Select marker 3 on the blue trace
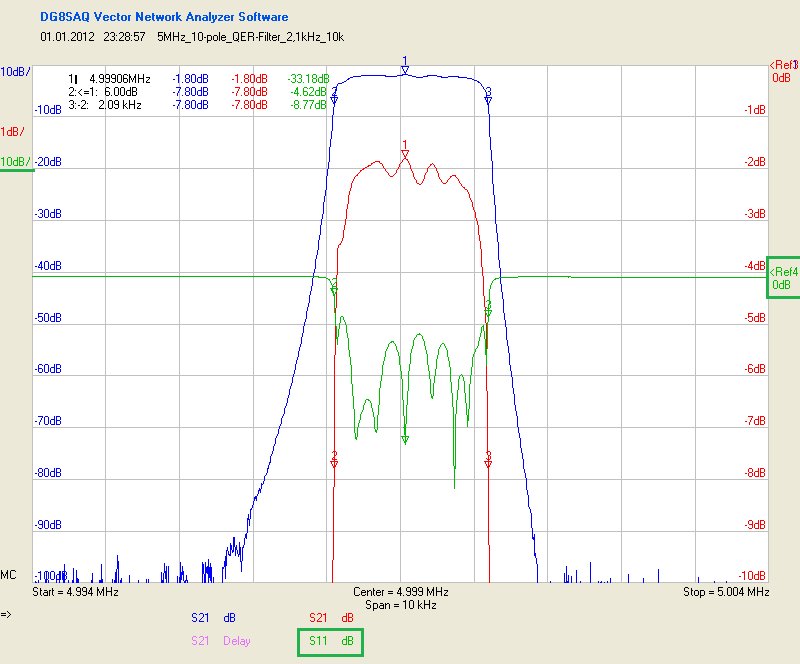Viewport: 800px width, 664px height. pyautogui.click(x=488, y=99)
